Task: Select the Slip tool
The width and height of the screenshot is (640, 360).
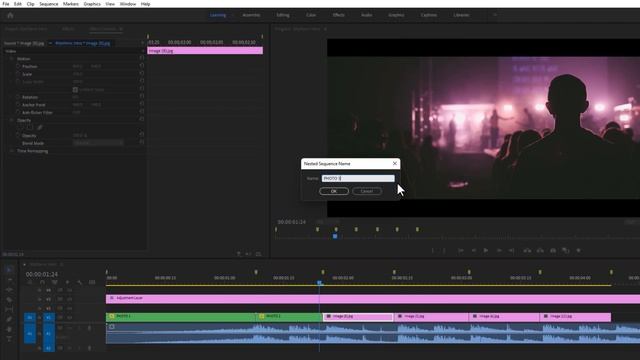Action: pos(10,309)
